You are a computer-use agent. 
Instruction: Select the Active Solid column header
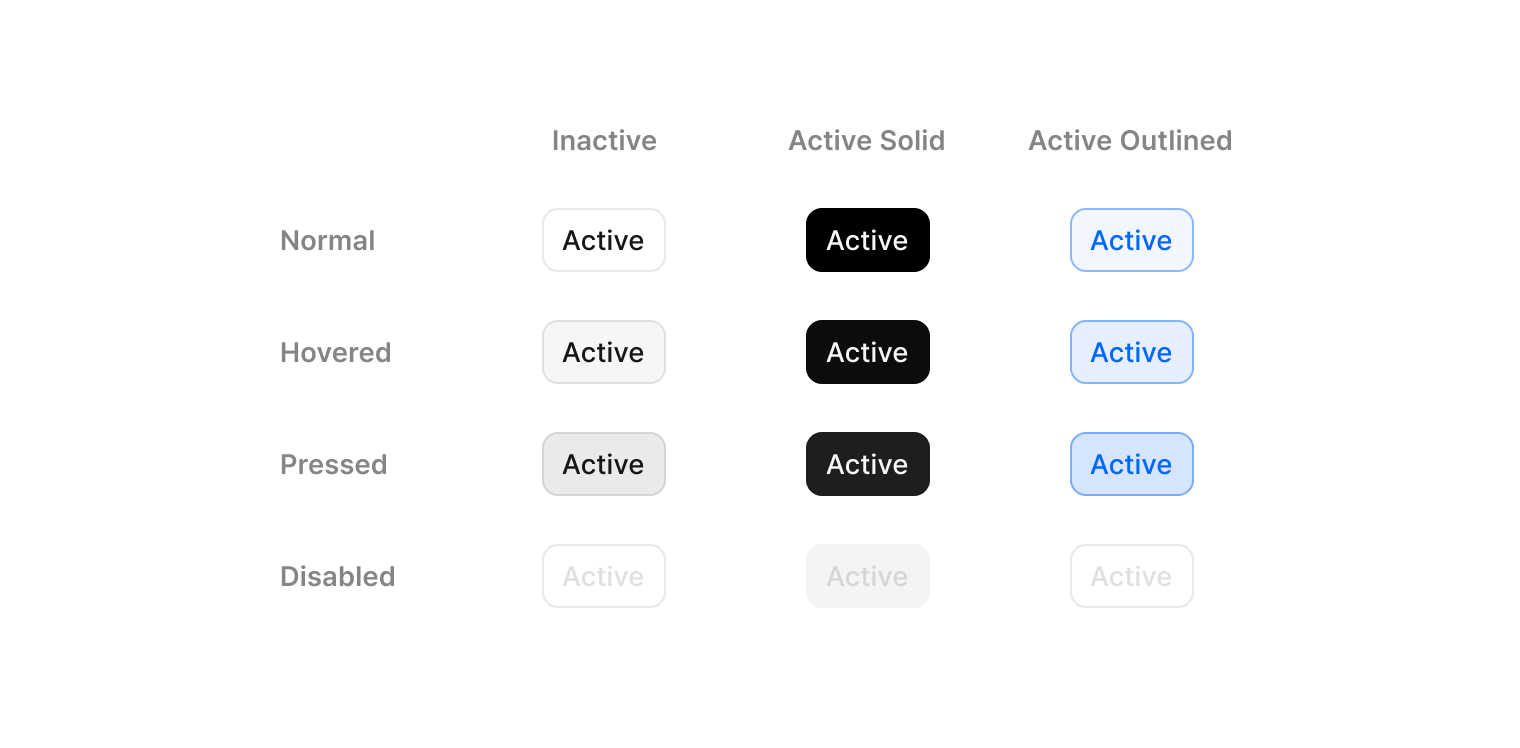pyautogui.click(x=866, y=141)
